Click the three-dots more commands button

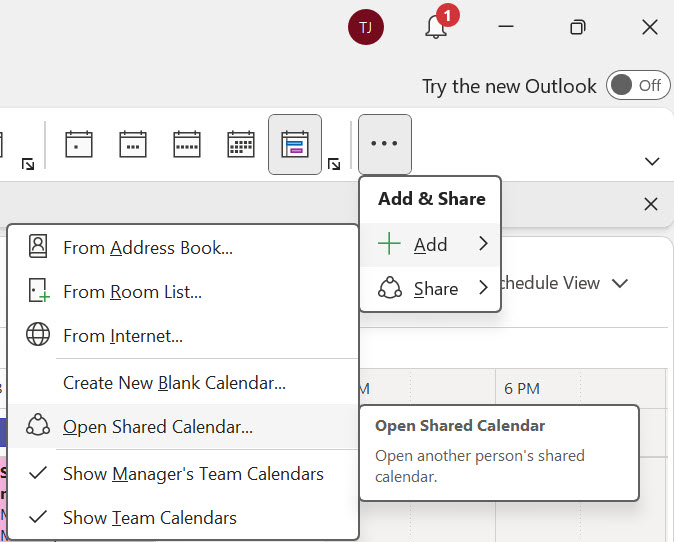[x=385, y=144]
